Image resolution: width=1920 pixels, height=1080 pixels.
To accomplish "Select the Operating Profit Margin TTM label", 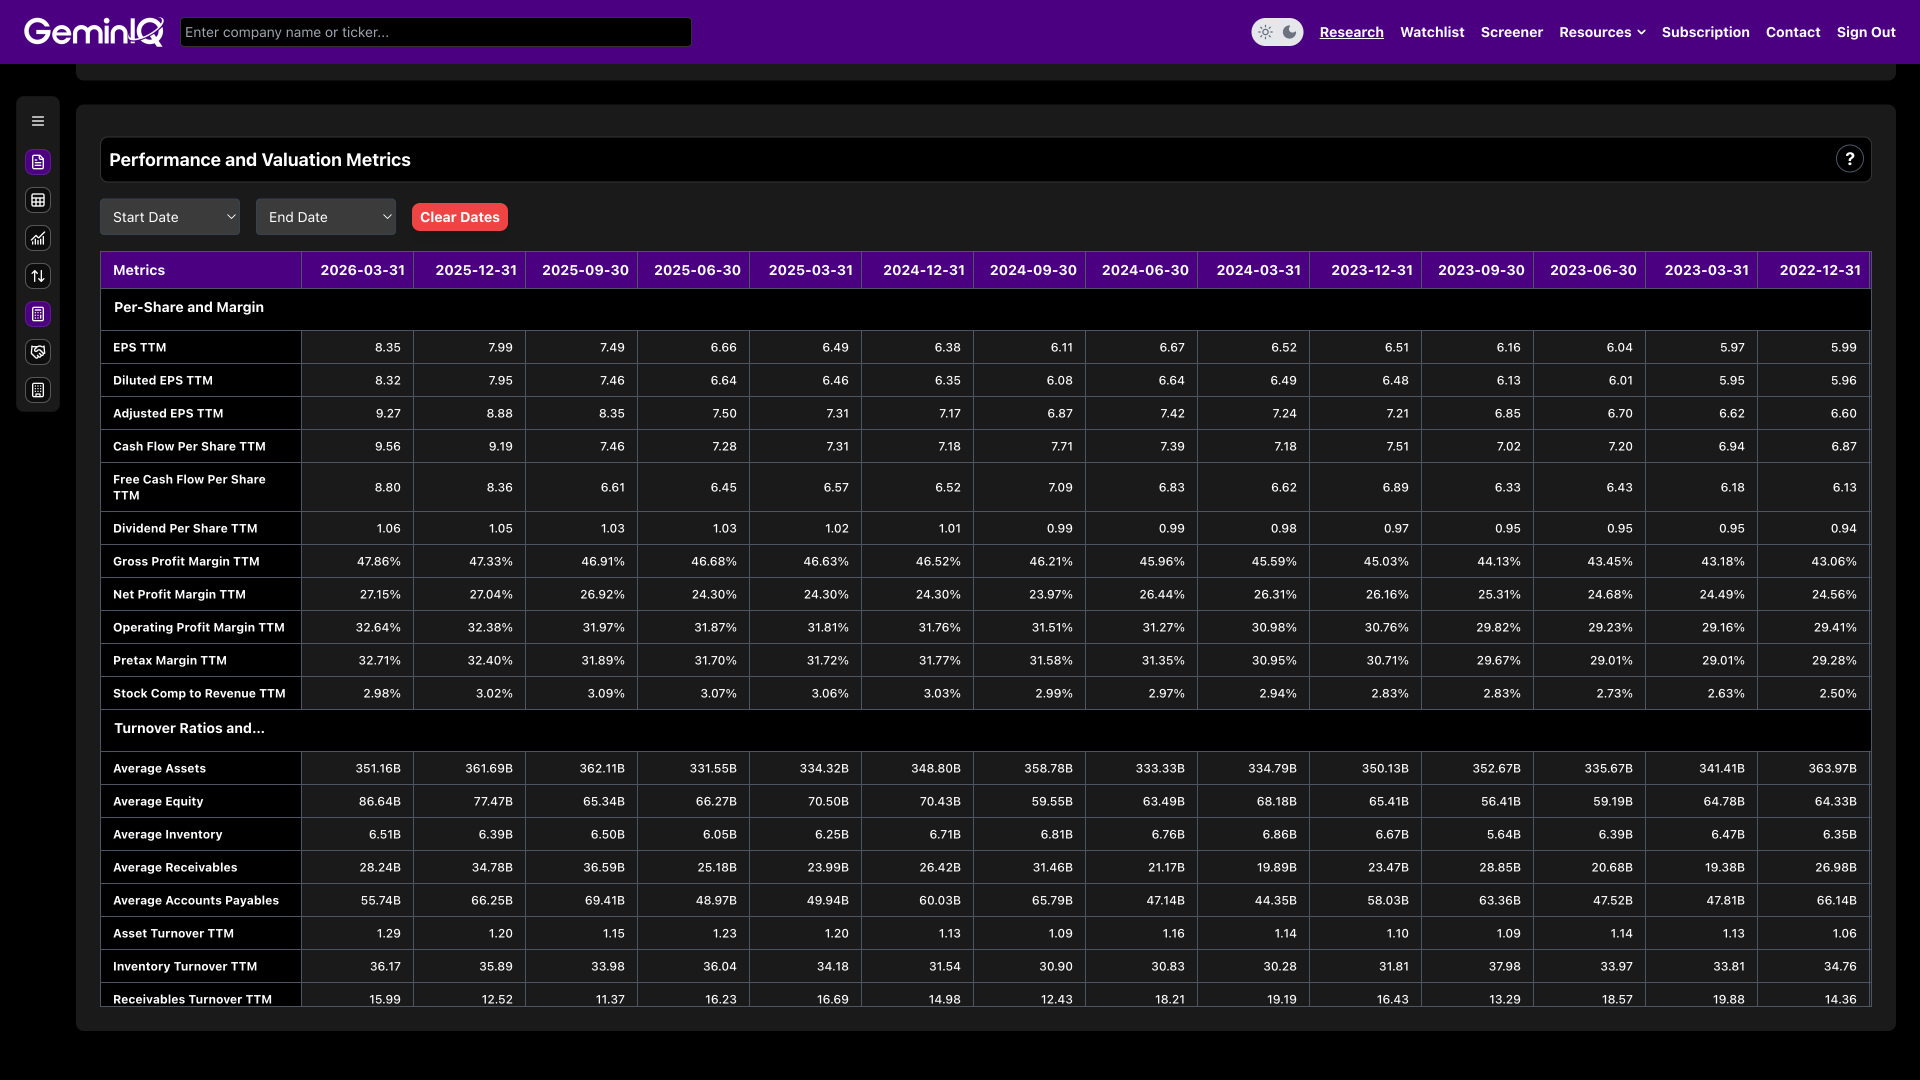I will (199, 628).
